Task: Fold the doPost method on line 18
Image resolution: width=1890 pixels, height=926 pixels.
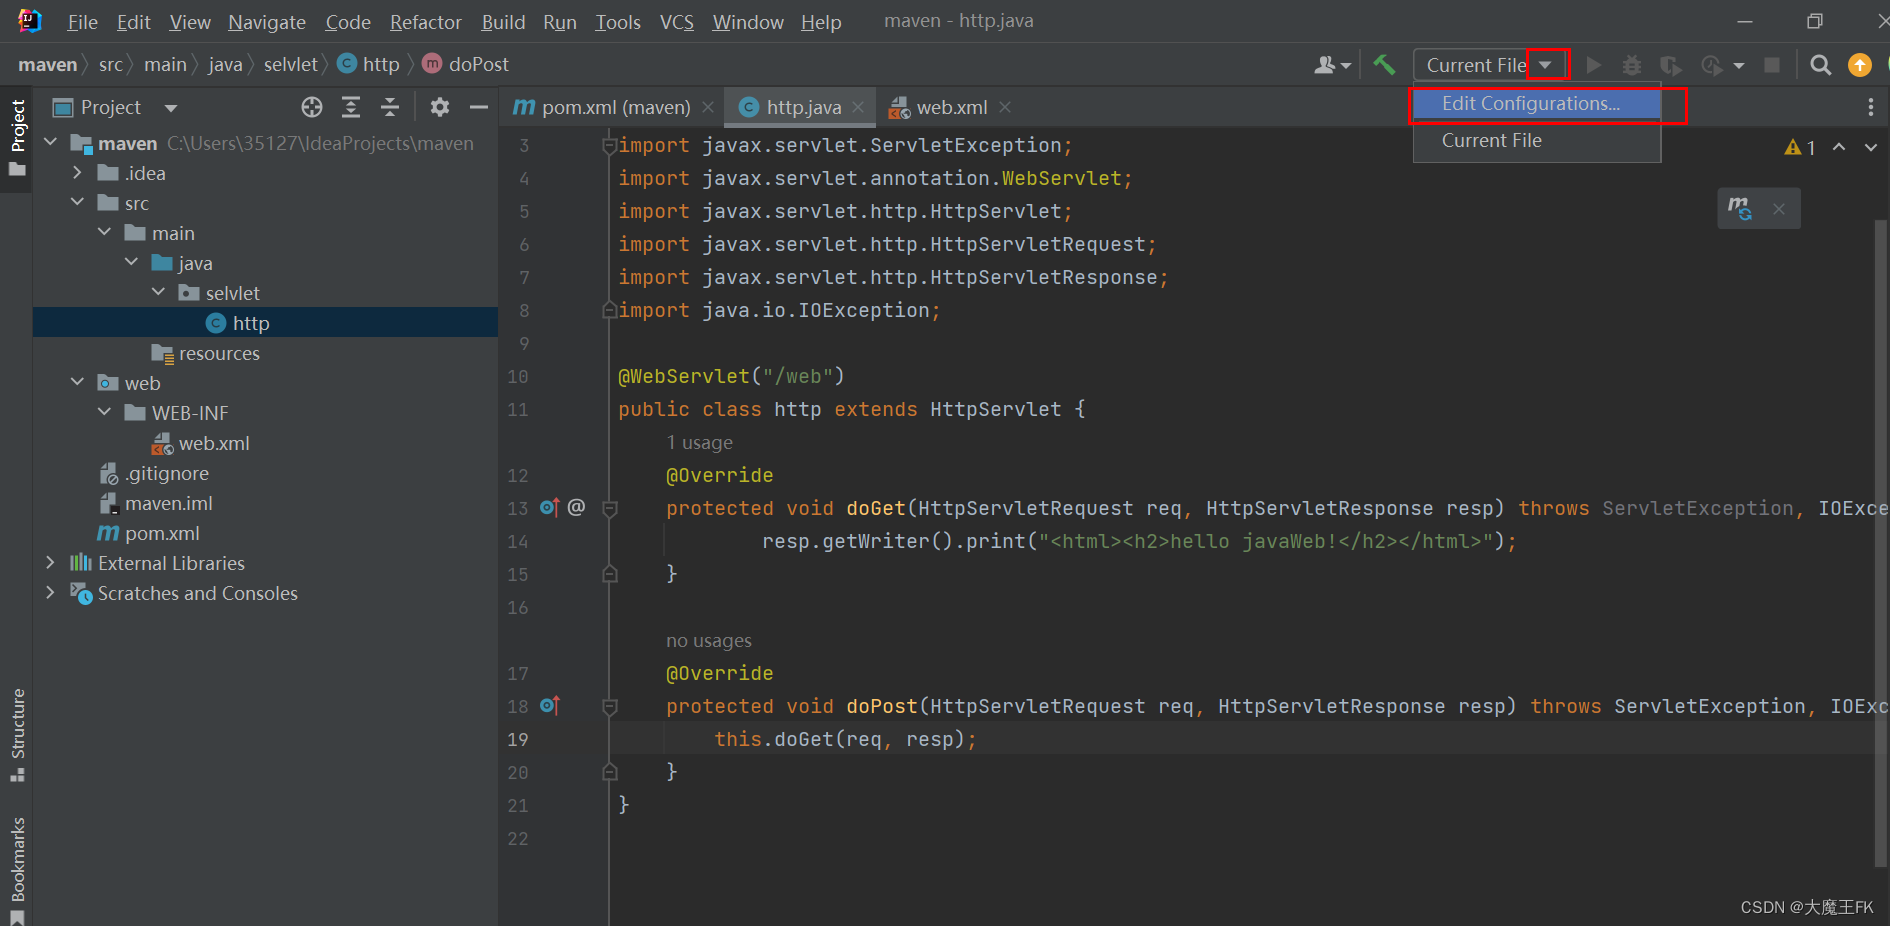Action: [x=609, y=706]
